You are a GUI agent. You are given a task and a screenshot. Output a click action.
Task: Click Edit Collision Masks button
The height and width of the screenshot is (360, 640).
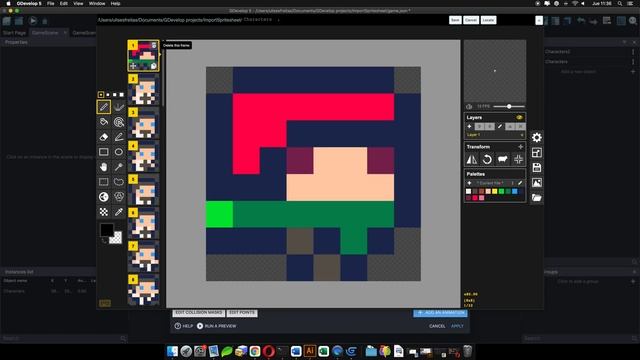(198, 313)
